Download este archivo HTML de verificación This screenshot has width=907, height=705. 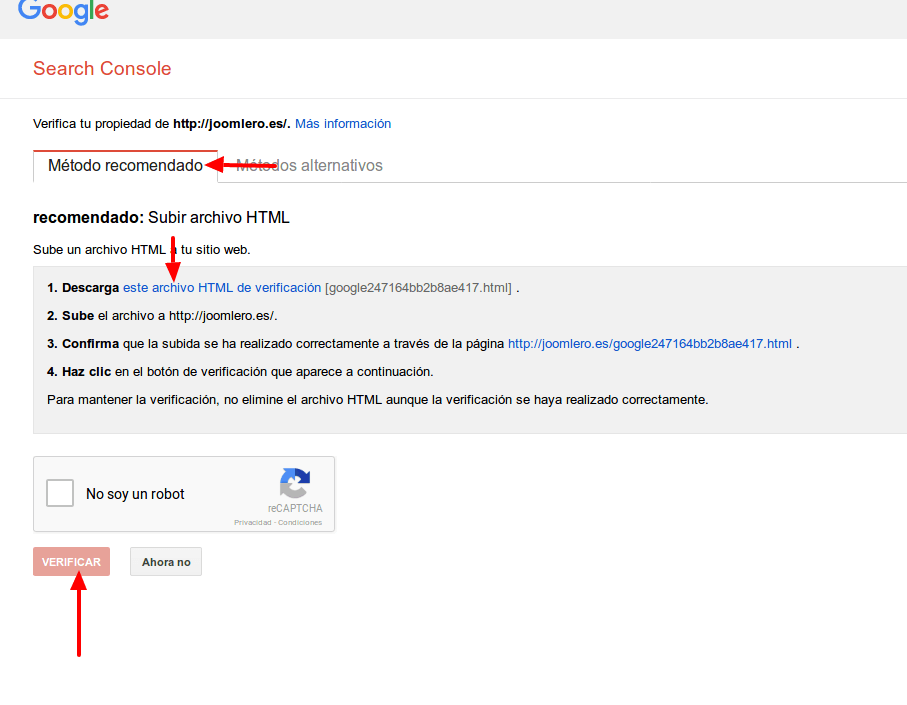(222, 287)
